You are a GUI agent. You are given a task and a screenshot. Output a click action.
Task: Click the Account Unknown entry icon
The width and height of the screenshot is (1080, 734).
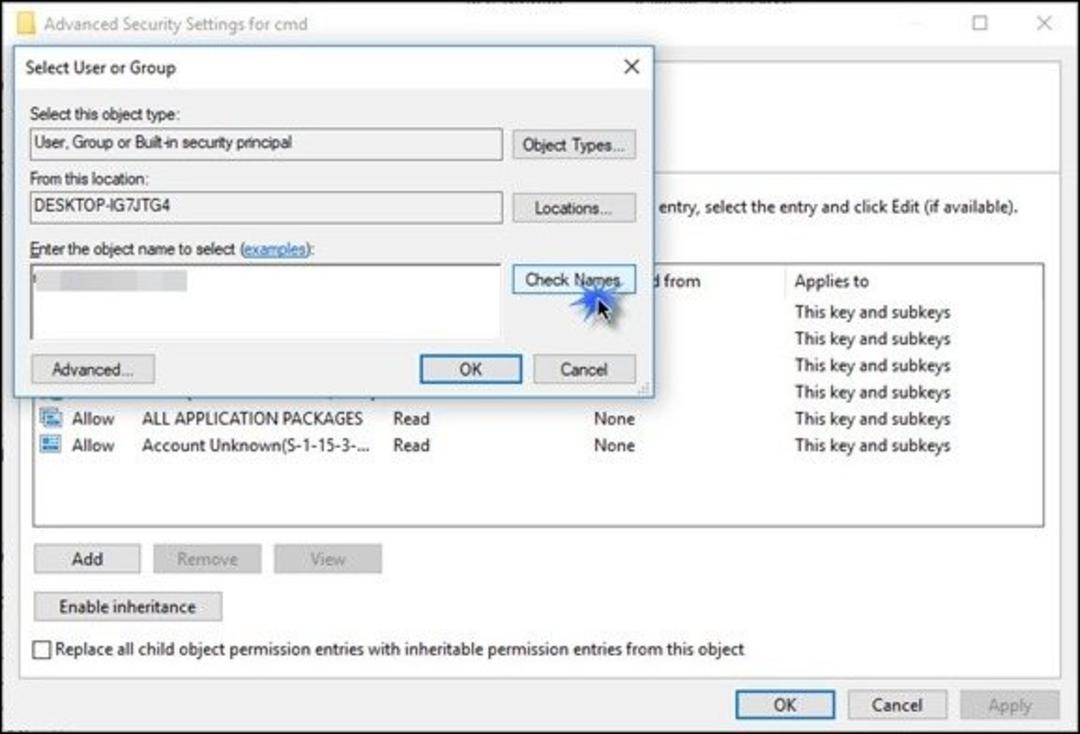(x=50, y=444)
